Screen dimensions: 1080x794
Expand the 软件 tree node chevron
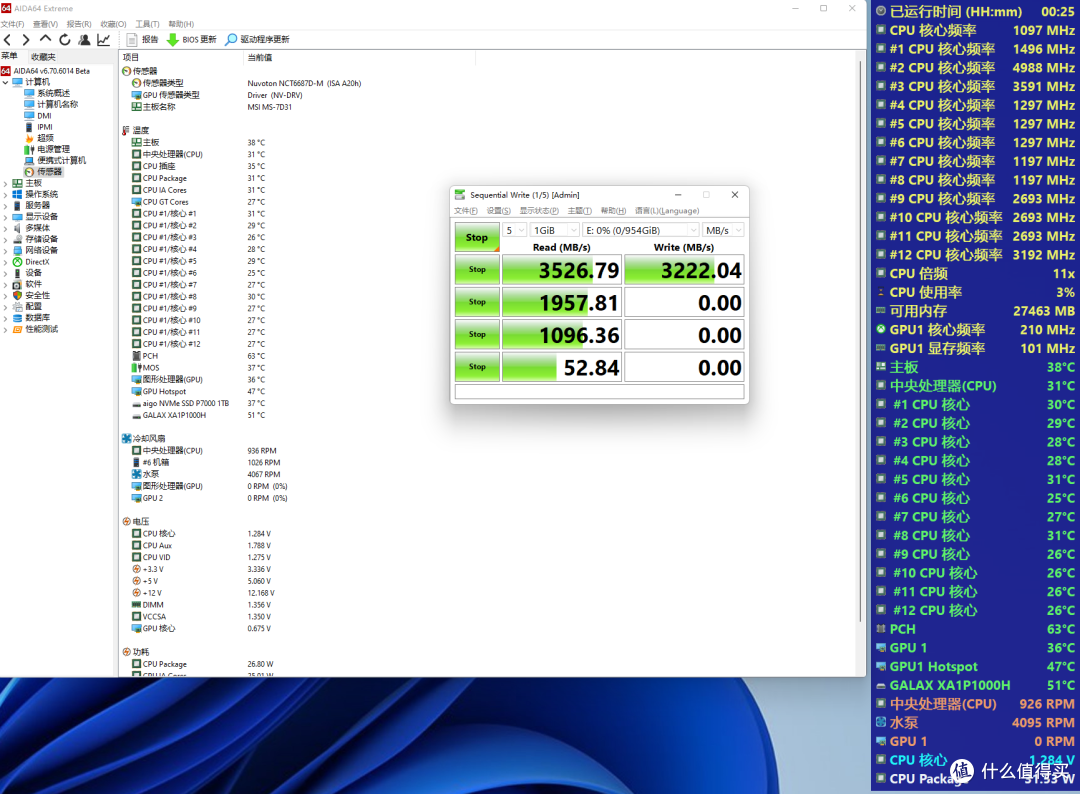(6, 284)
